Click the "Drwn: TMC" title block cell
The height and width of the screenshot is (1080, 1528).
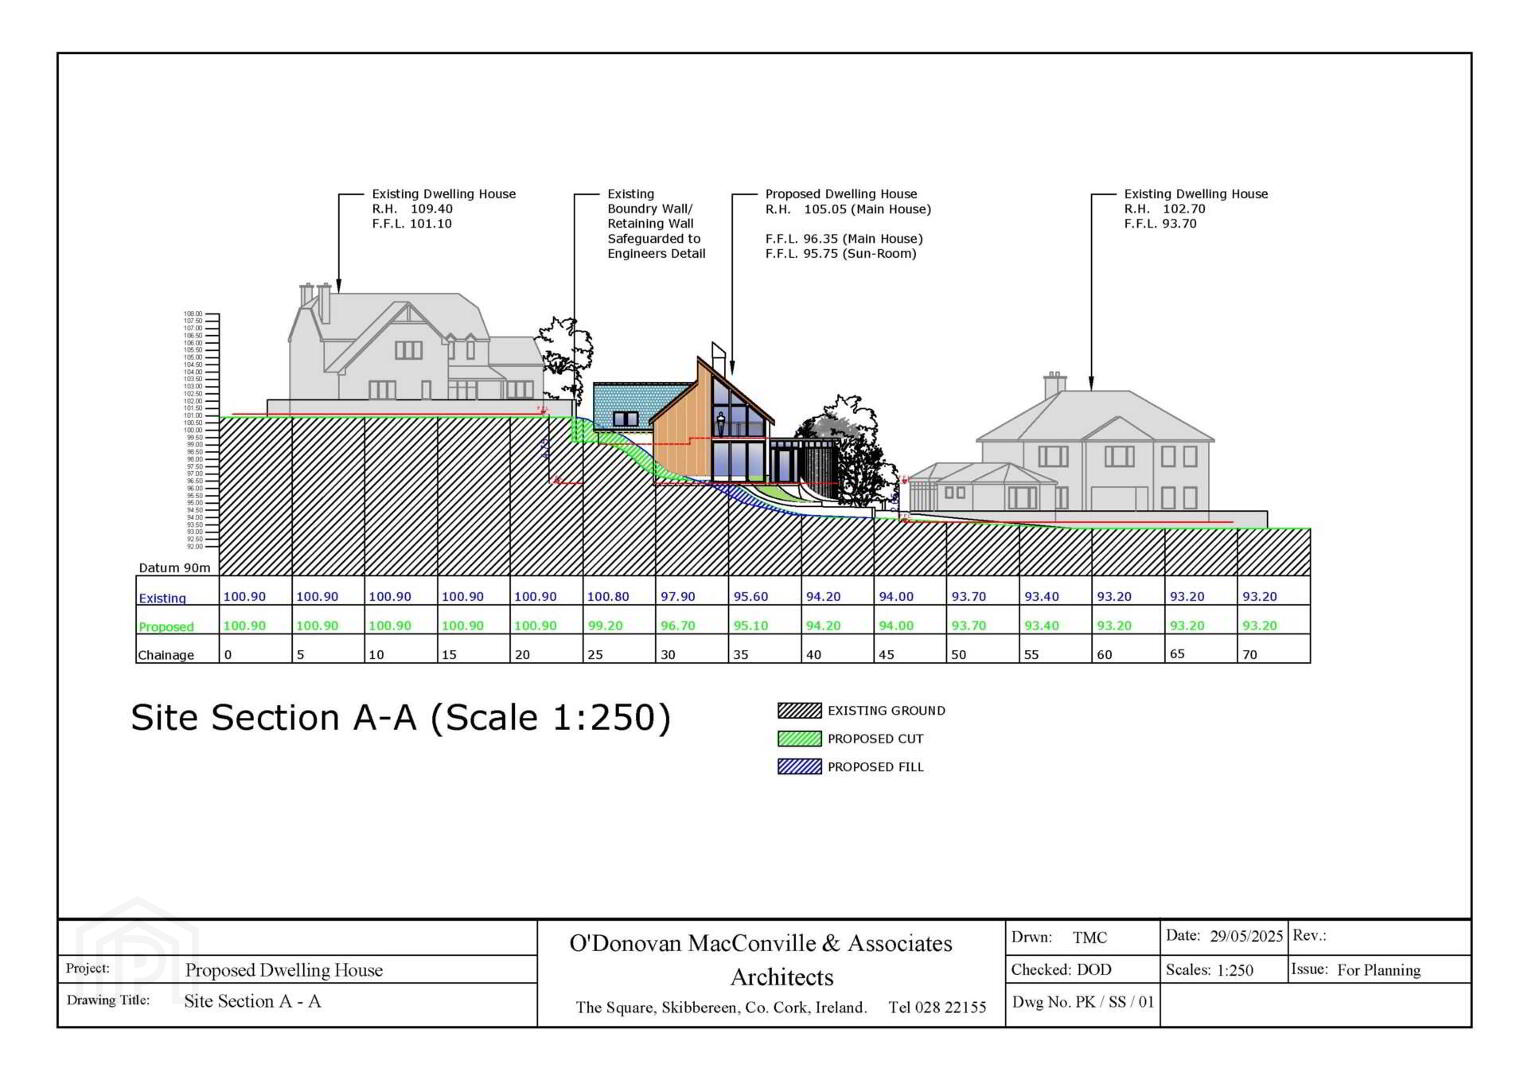pyautogui.click(x=1082, y=937)
